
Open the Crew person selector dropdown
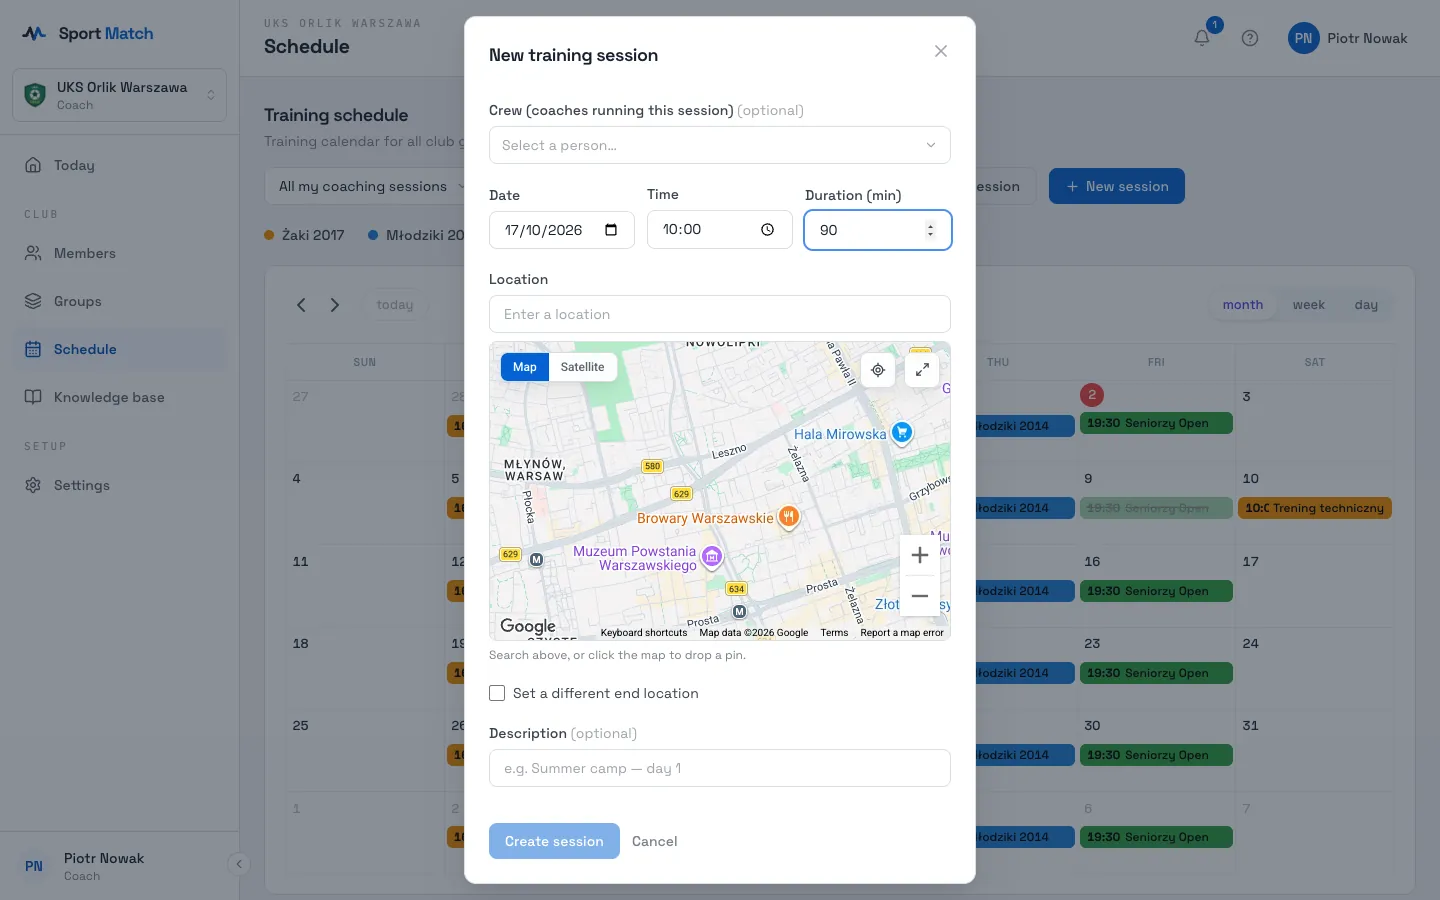[720, 145]
